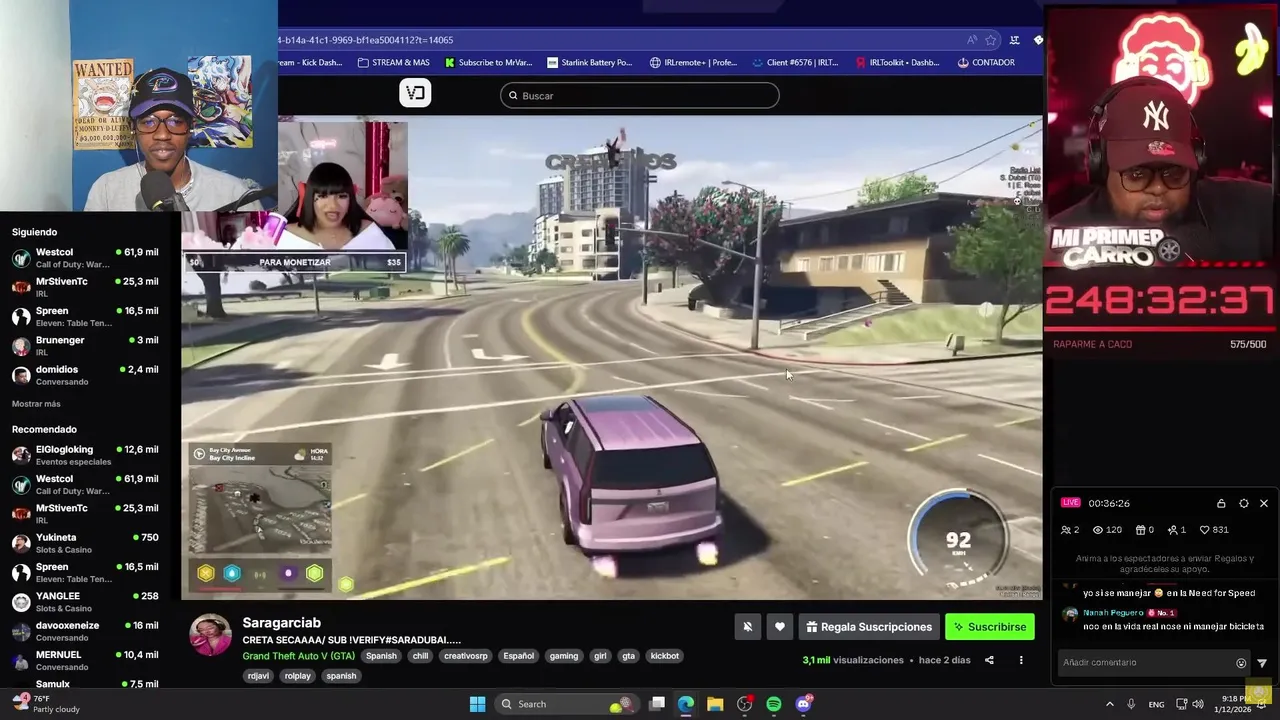Open weather widget 76°F Partly cloudy
This screenshot has height=720, width=1280.
[47, 704]
